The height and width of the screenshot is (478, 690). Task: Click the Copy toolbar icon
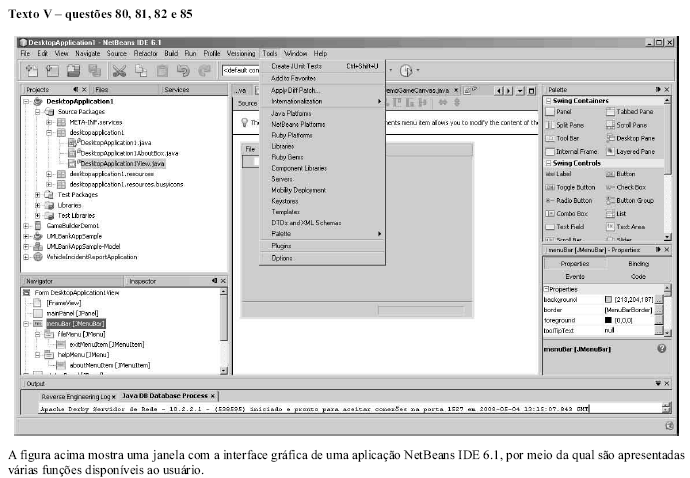click(x=141, y=70)
